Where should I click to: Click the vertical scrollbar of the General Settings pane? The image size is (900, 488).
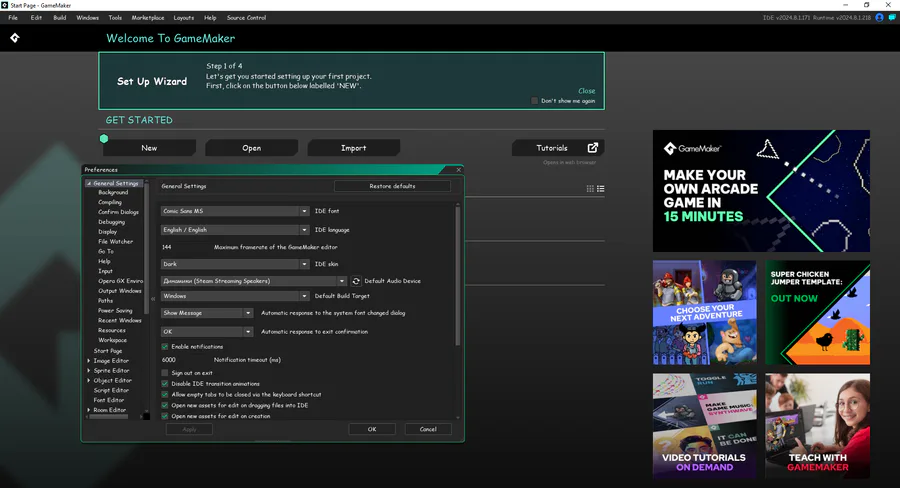click(457, 276)
